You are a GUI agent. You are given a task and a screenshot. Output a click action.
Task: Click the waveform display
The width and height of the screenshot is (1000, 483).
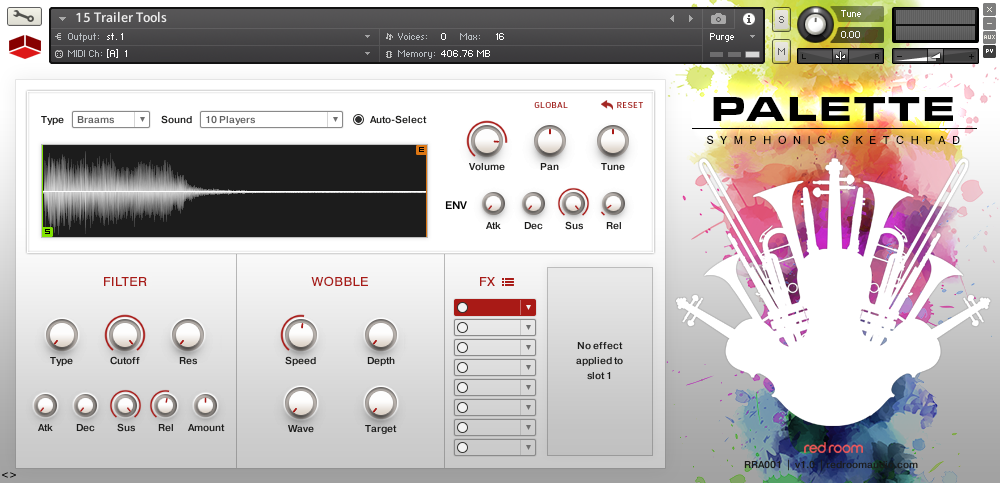click(234, 191)
